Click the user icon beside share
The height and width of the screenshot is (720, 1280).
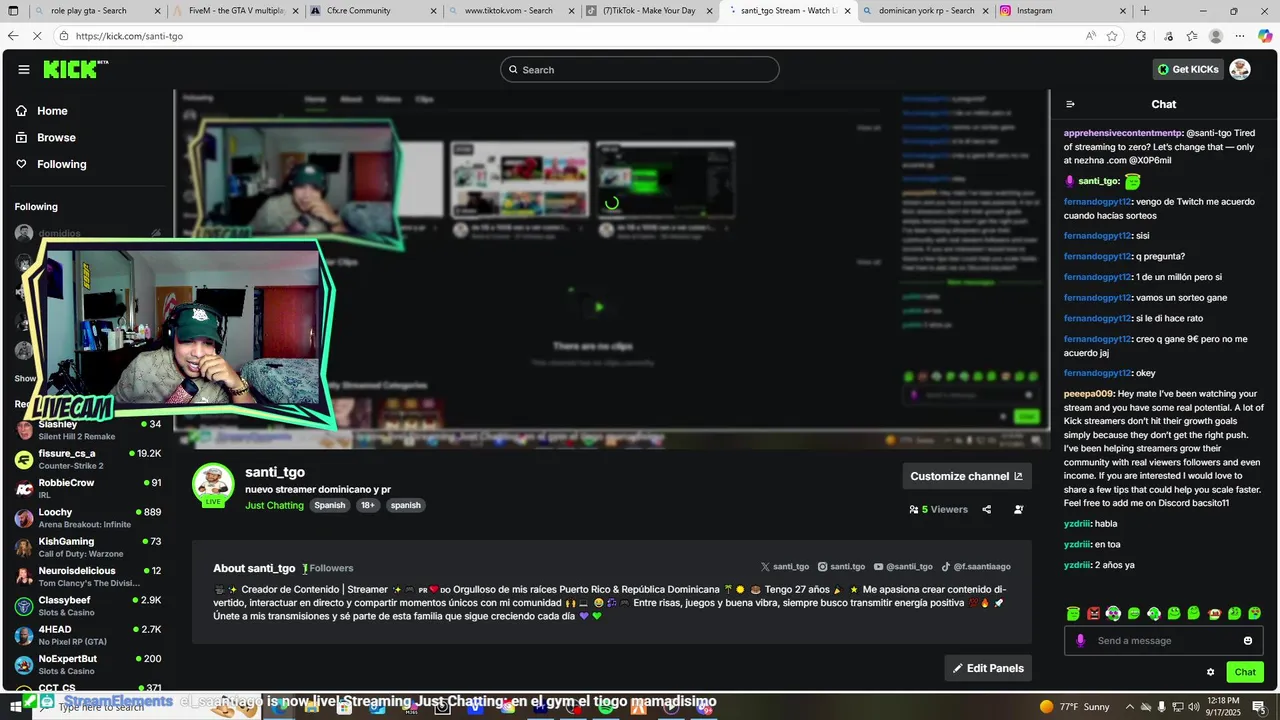[1019, 509]
